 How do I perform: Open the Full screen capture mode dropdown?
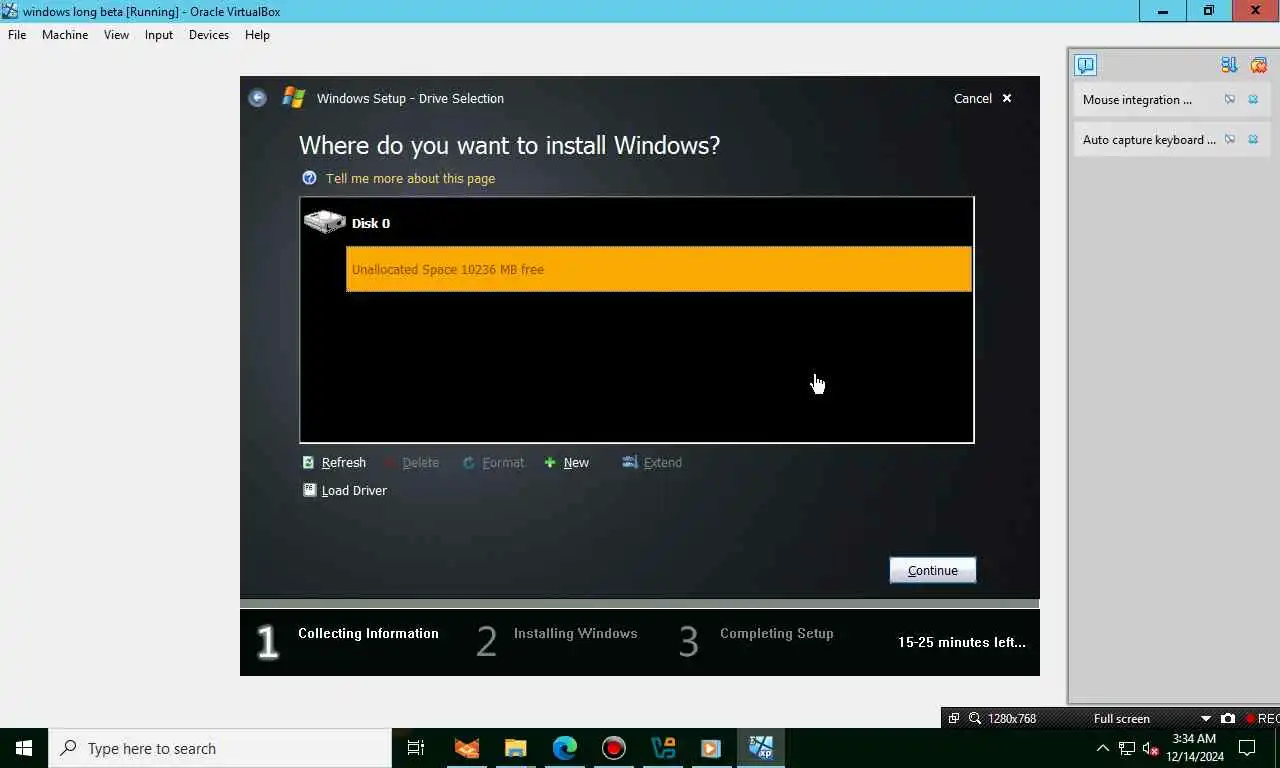[x=1206, y=718]
